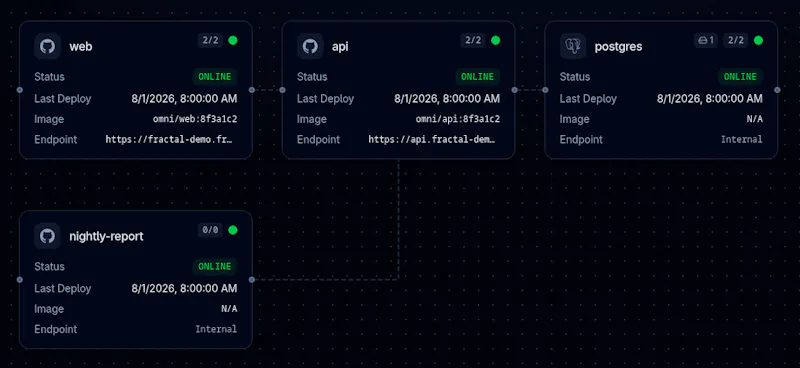
Task: Click left connector handle of nightly-report node
Action: point(19,280)
